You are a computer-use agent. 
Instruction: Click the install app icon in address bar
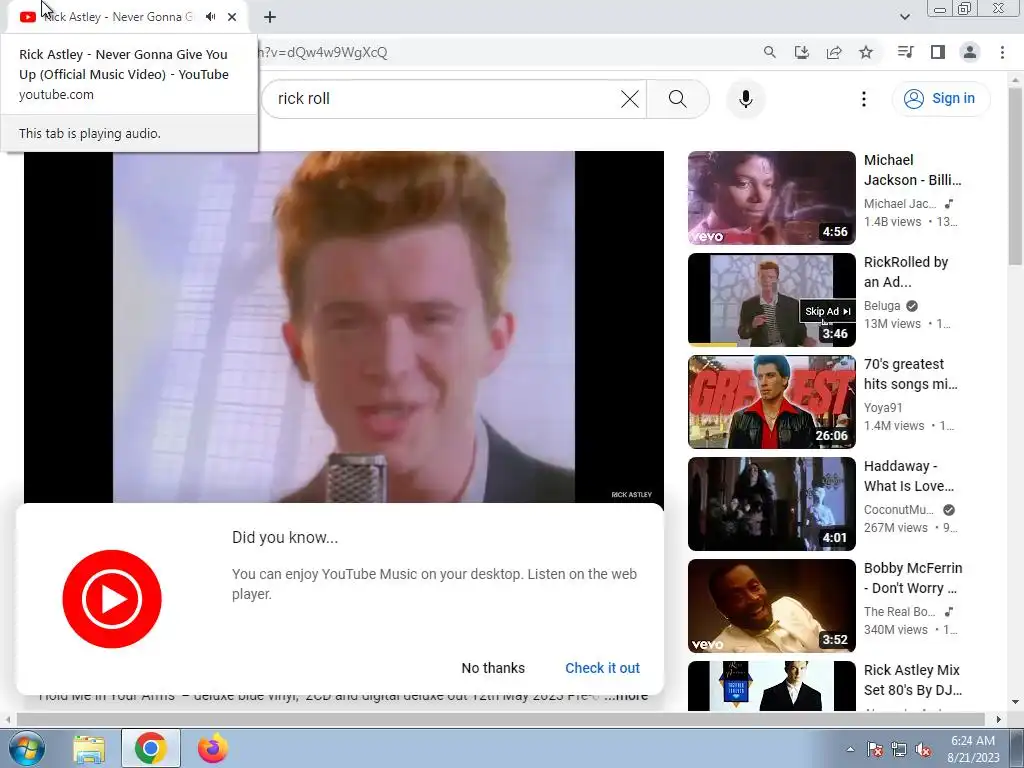[x=802, y=52]
